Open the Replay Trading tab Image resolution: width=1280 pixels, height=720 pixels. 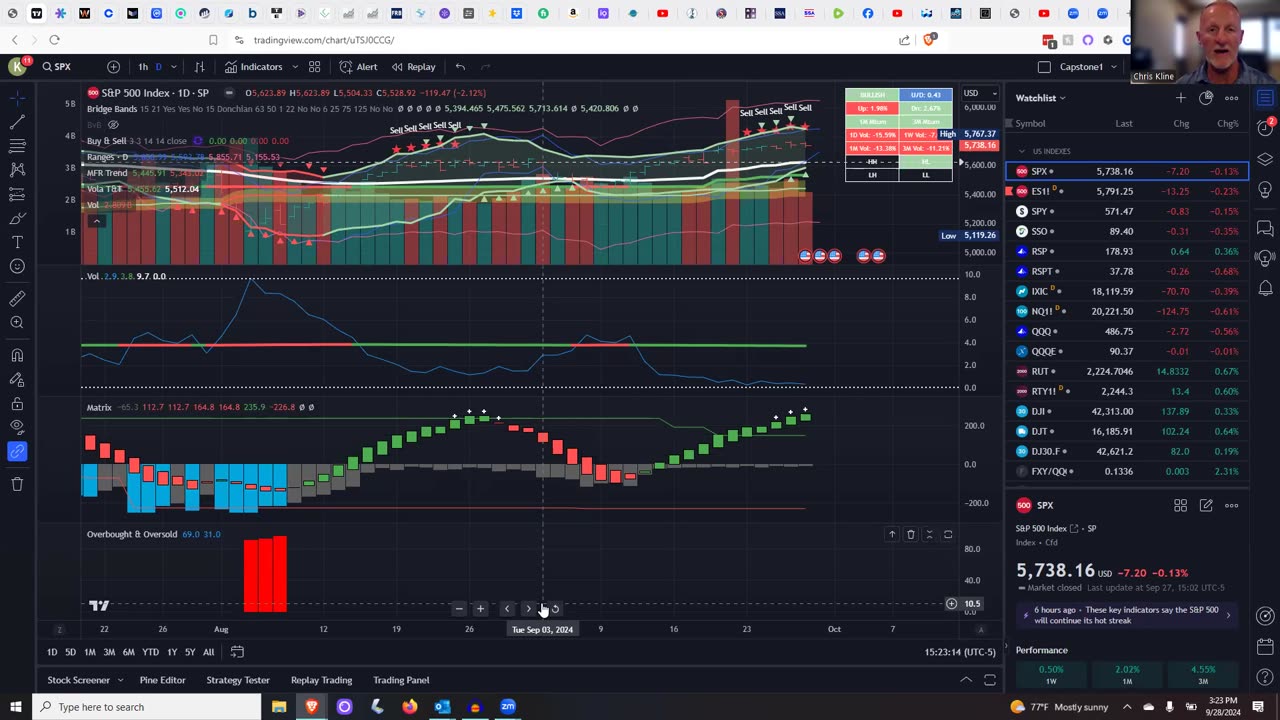point(321,680)
